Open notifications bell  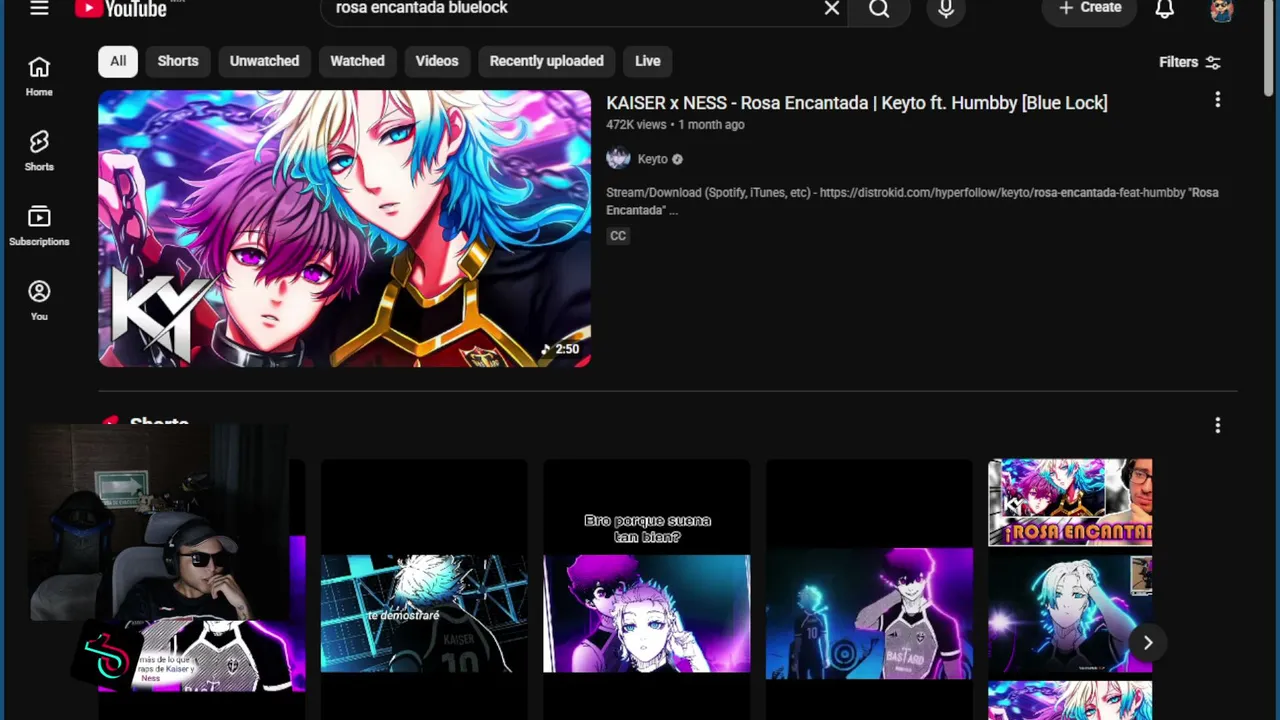click(1165, 9)
